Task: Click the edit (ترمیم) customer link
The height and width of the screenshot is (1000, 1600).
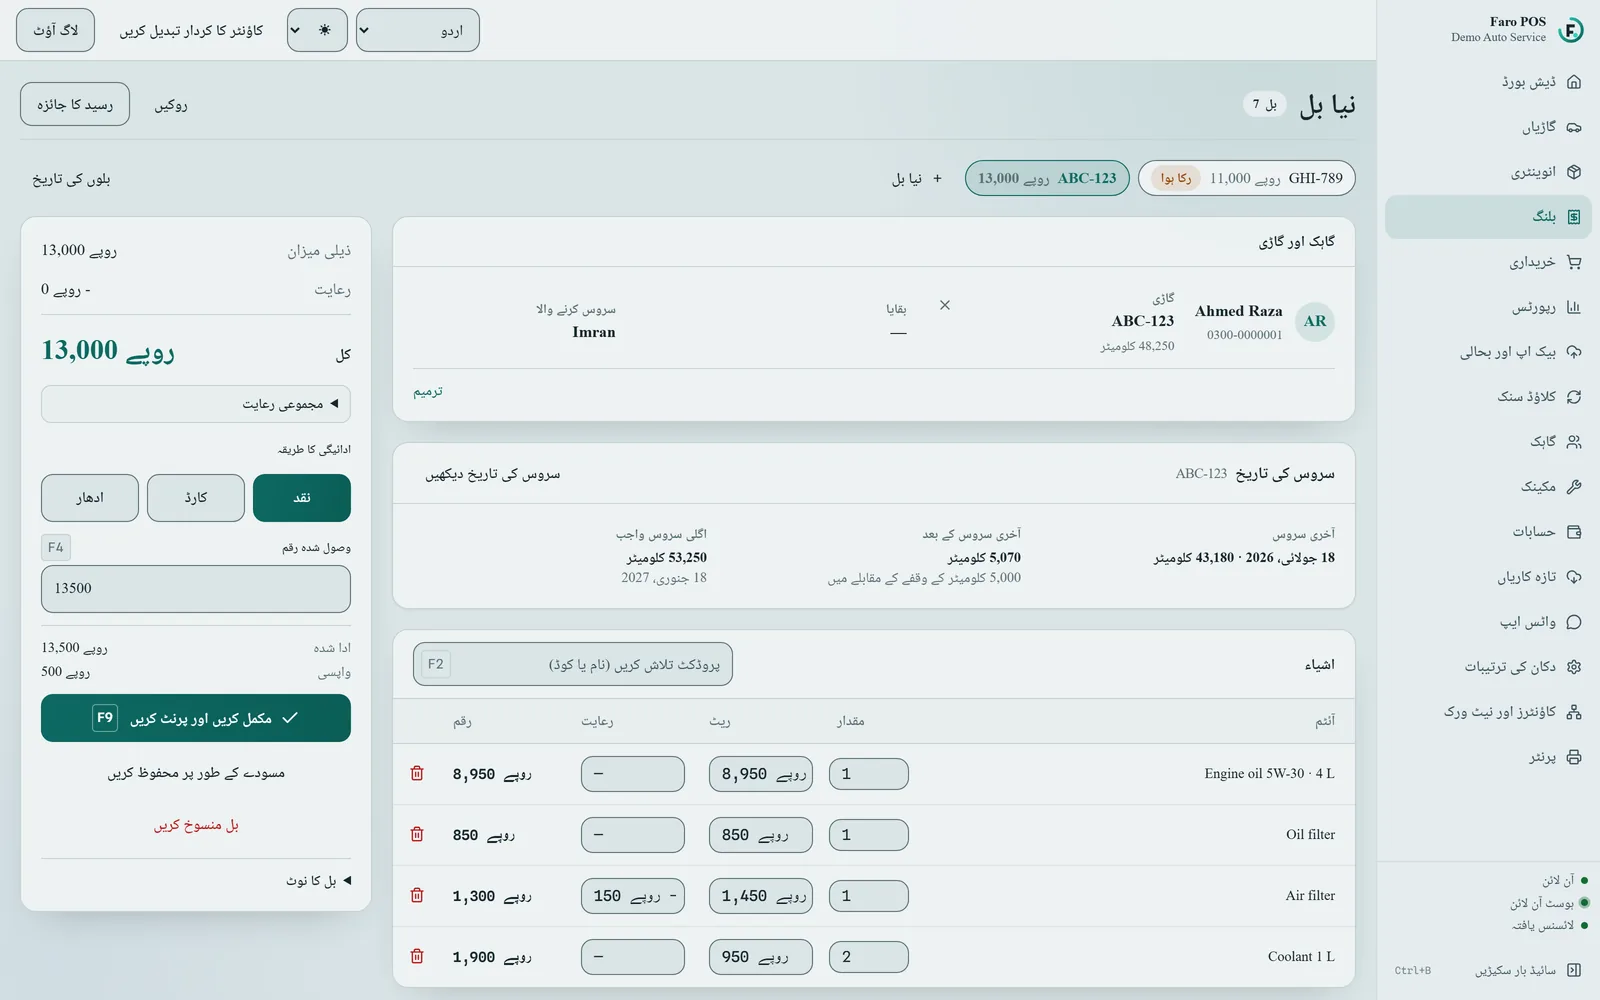Action: tap(428, 391)
